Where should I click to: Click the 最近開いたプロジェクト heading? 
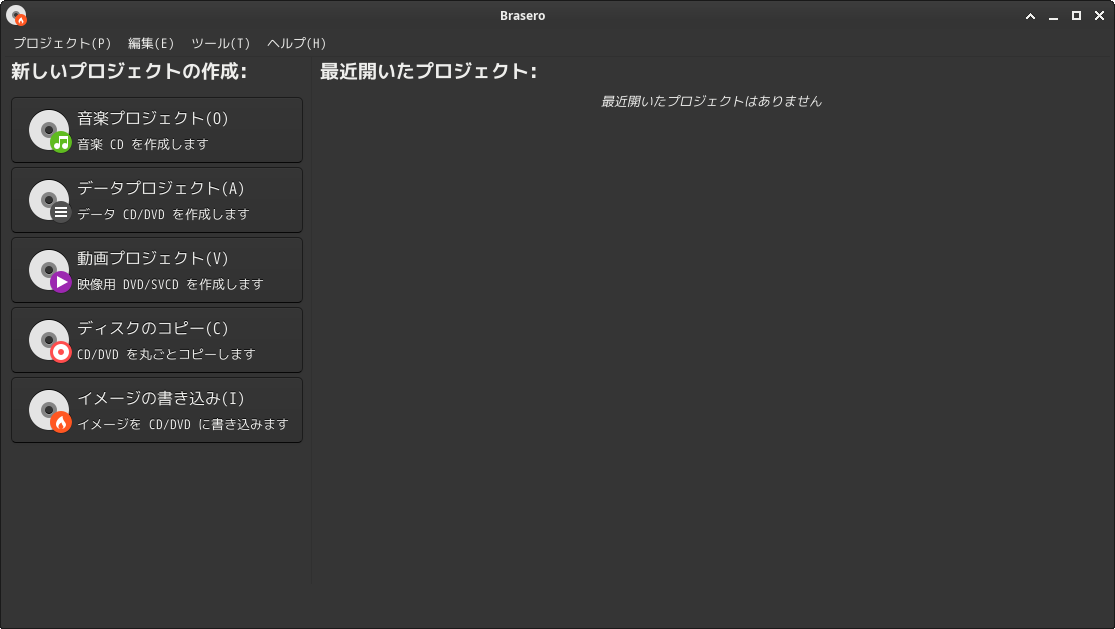click(x=429, y=71)
